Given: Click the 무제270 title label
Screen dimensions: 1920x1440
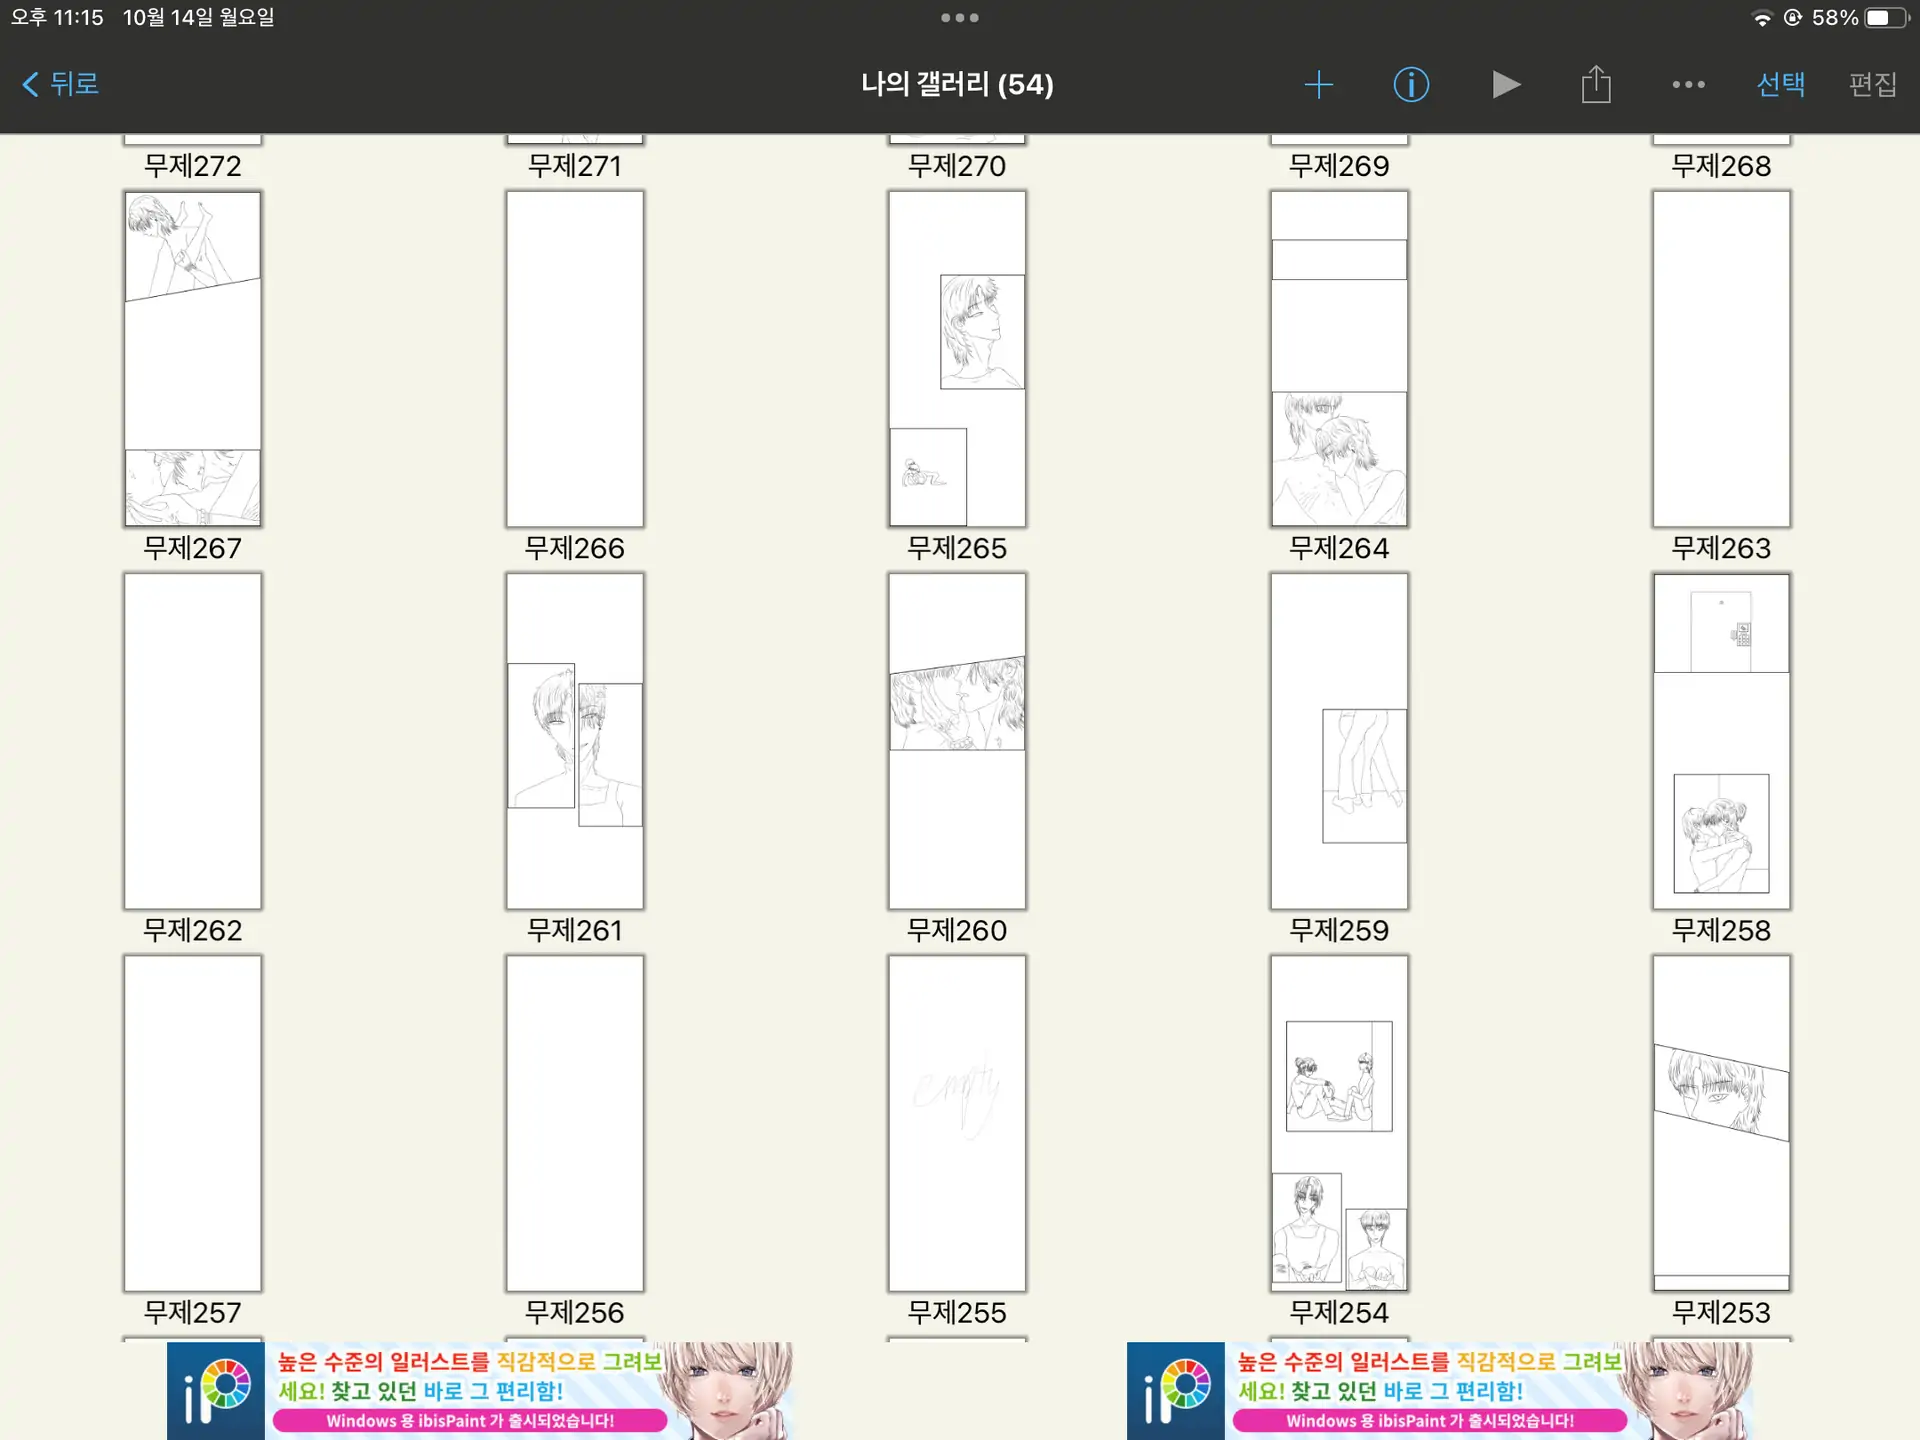Looking at the screenshot, I should pyautogui.click(x=957, y=166).
